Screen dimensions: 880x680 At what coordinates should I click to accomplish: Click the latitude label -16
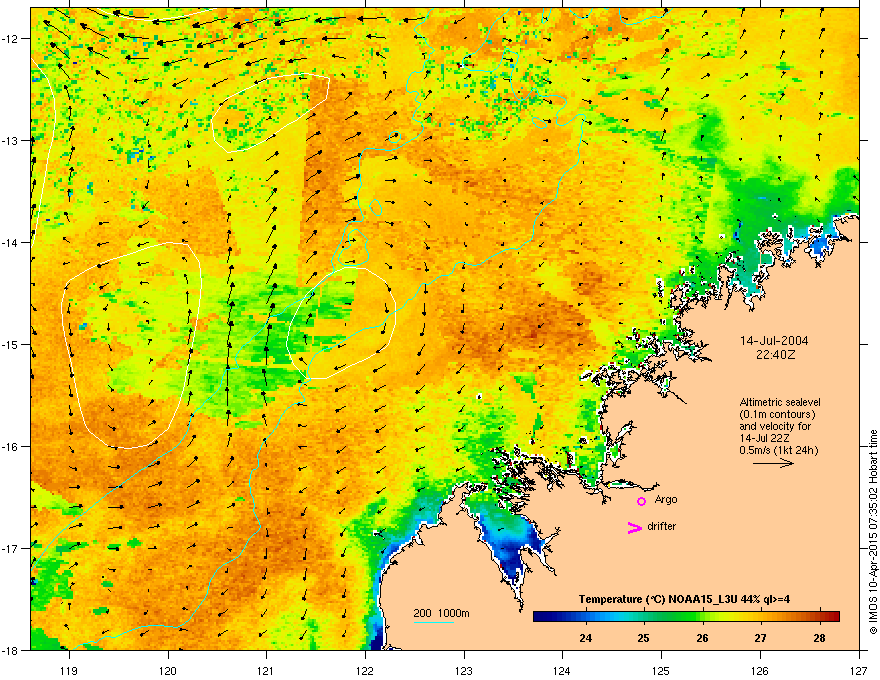(x=10, y=447)
